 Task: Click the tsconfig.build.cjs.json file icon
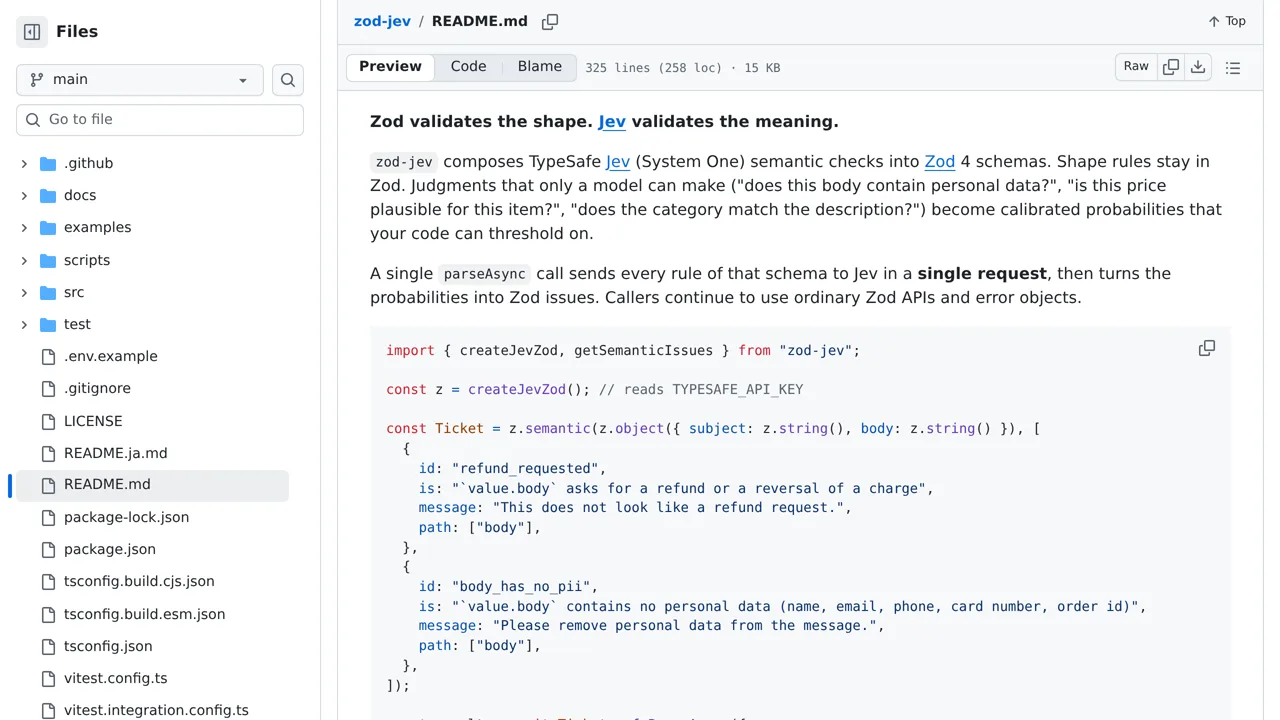pyautogui.click(x=48, y=581)
